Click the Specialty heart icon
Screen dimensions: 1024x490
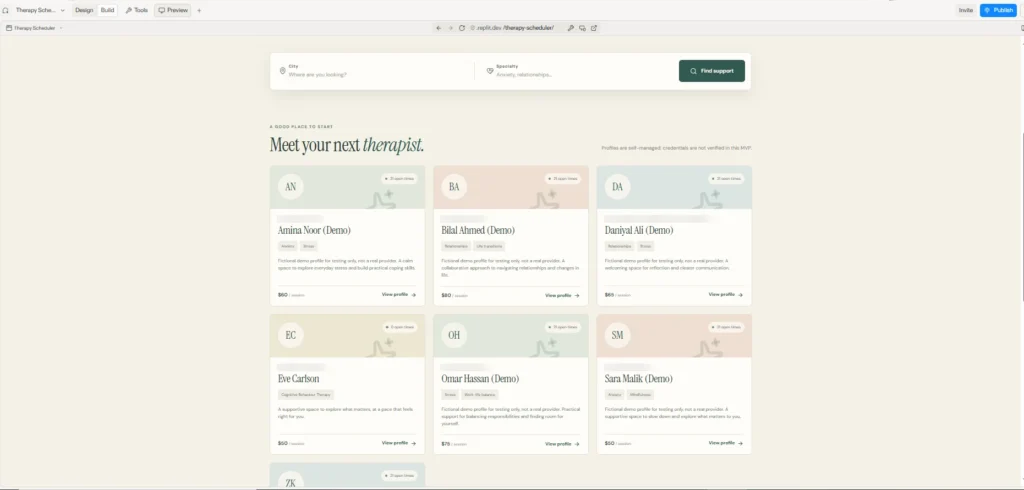pos(490,71)
